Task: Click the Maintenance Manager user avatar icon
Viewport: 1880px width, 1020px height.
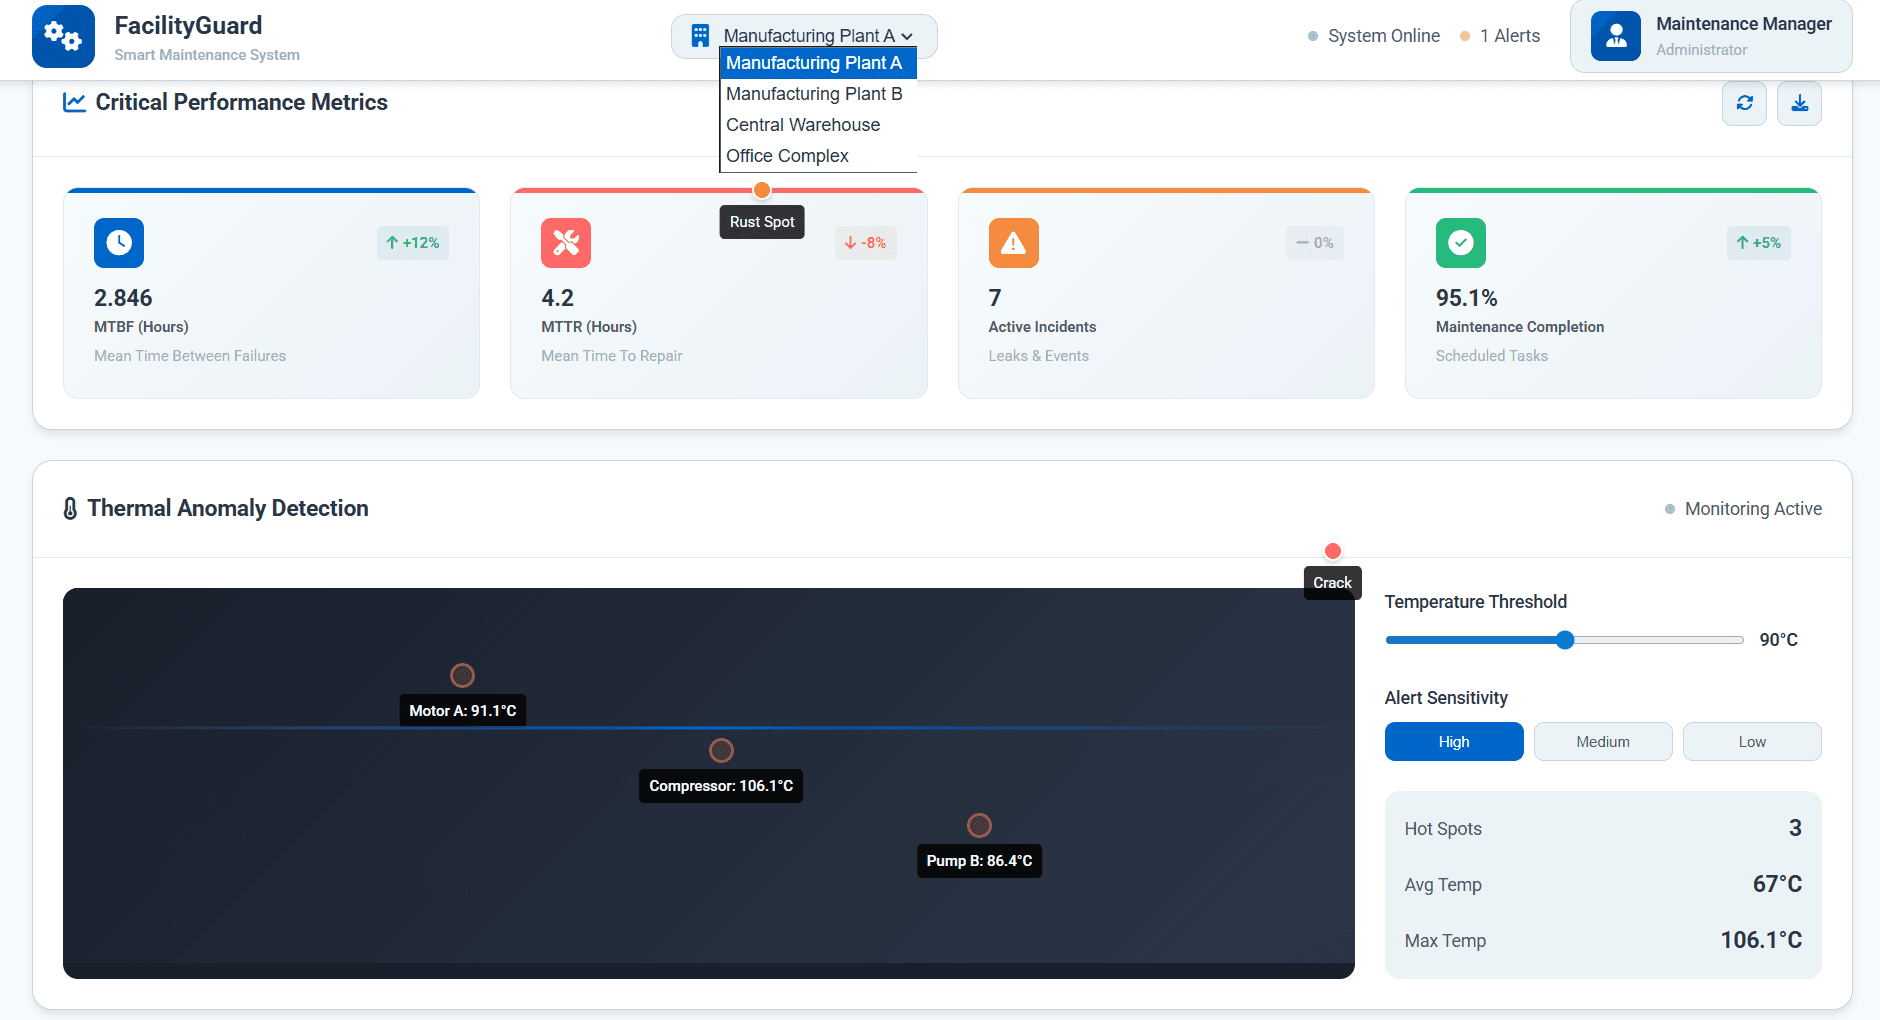Action: (1615, 37)
